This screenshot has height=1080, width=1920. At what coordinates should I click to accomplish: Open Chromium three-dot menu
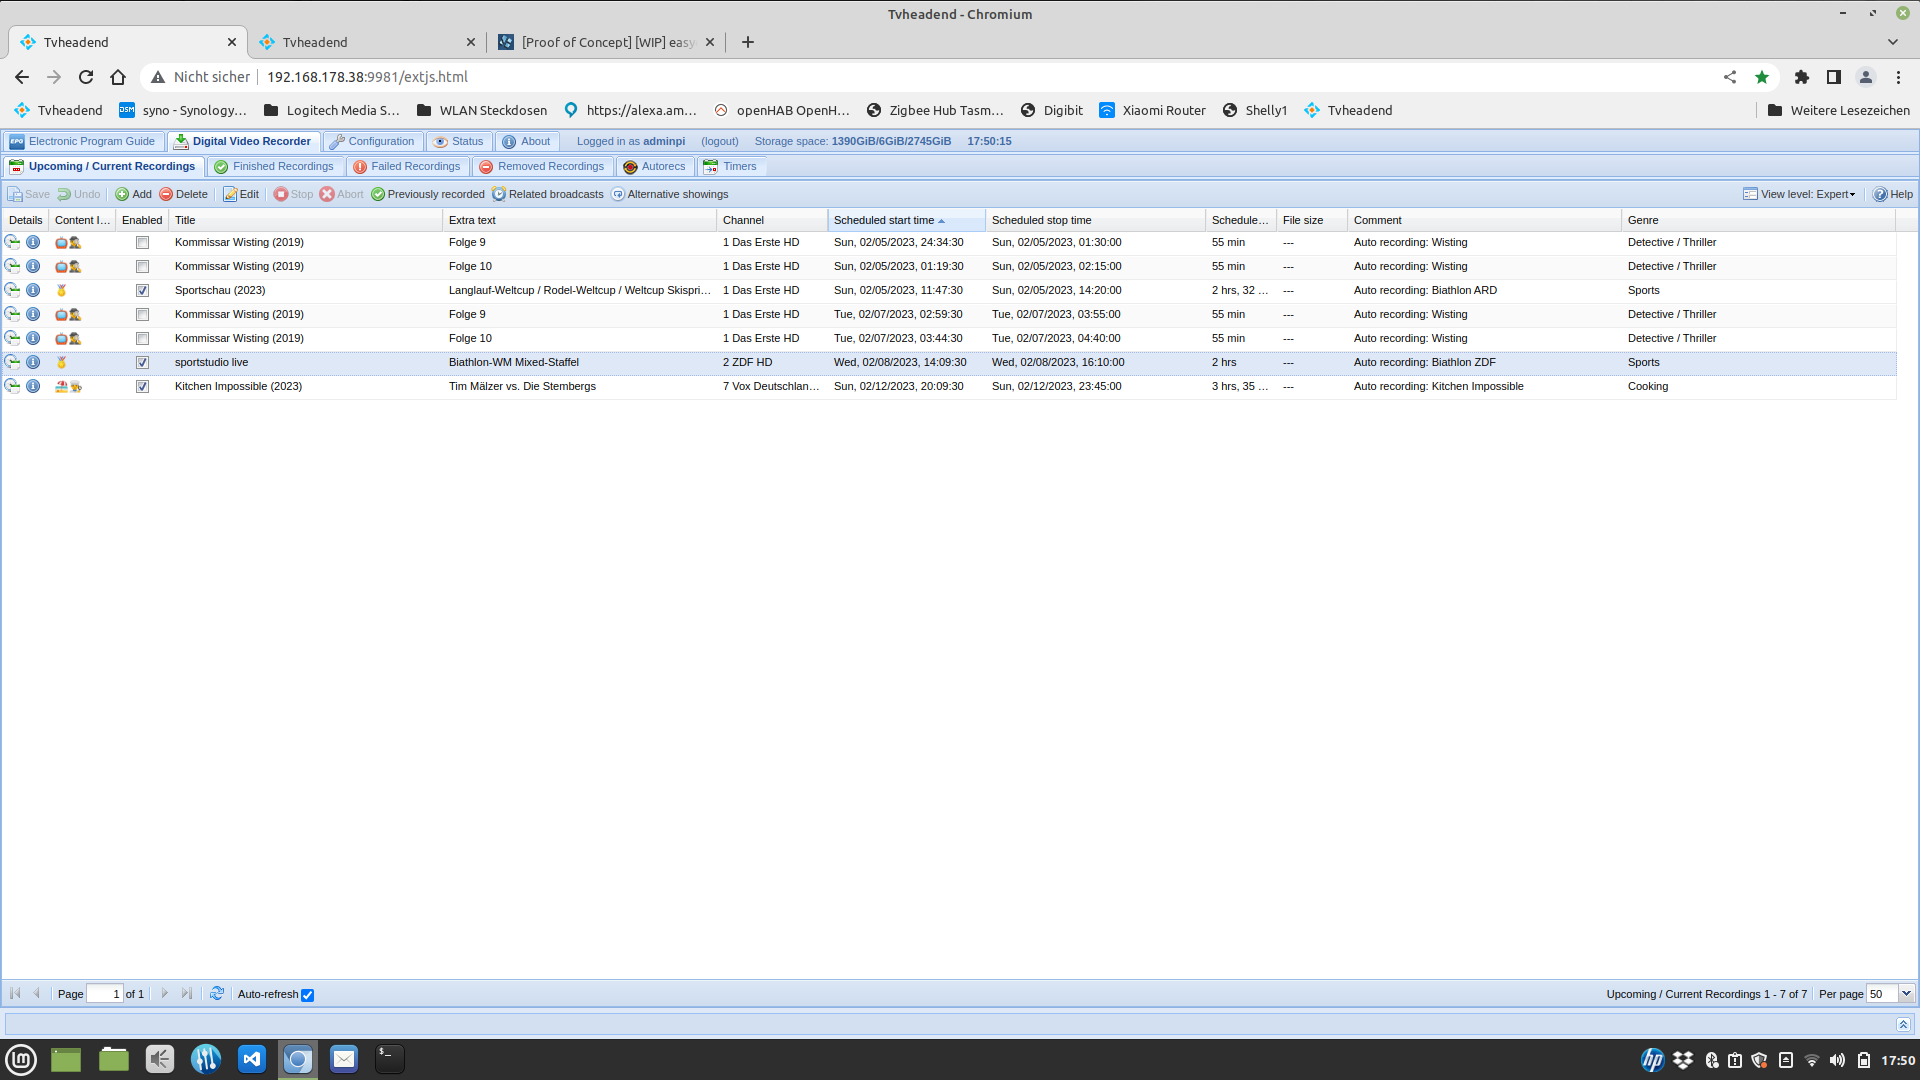pos(1898,77)
